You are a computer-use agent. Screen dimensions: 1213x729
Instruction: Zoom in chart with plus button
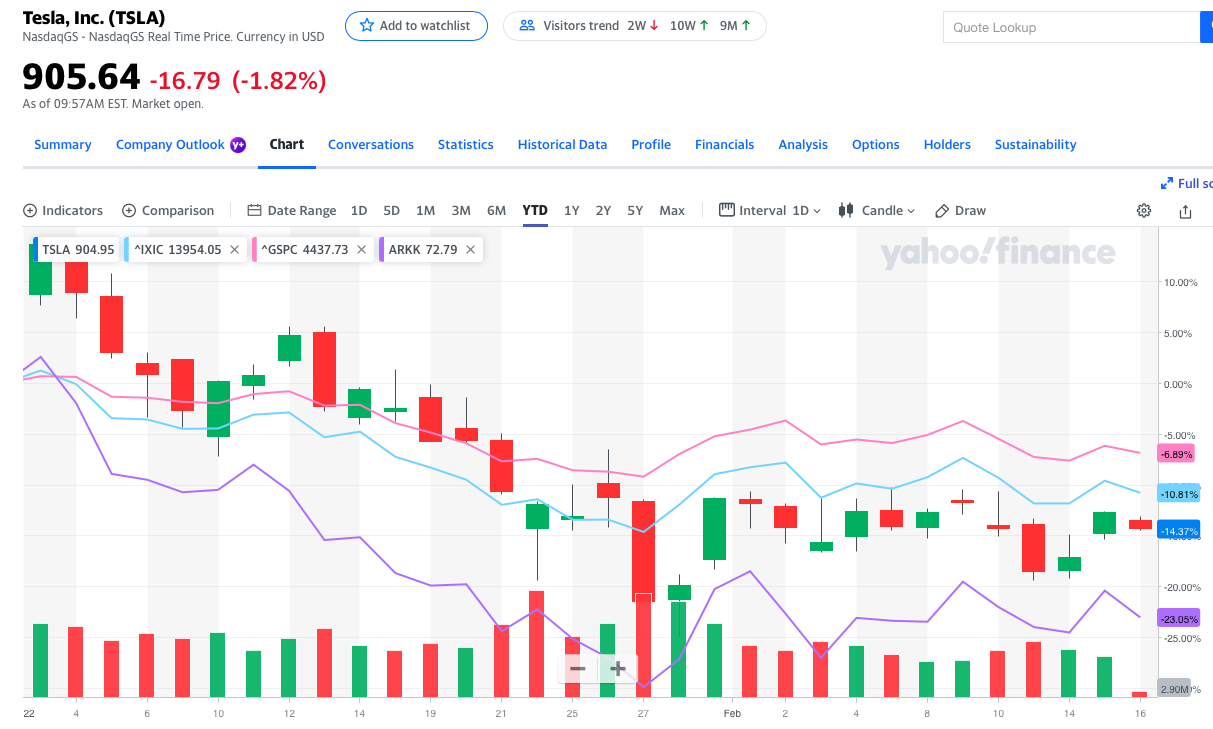click(x=618, y=668)
